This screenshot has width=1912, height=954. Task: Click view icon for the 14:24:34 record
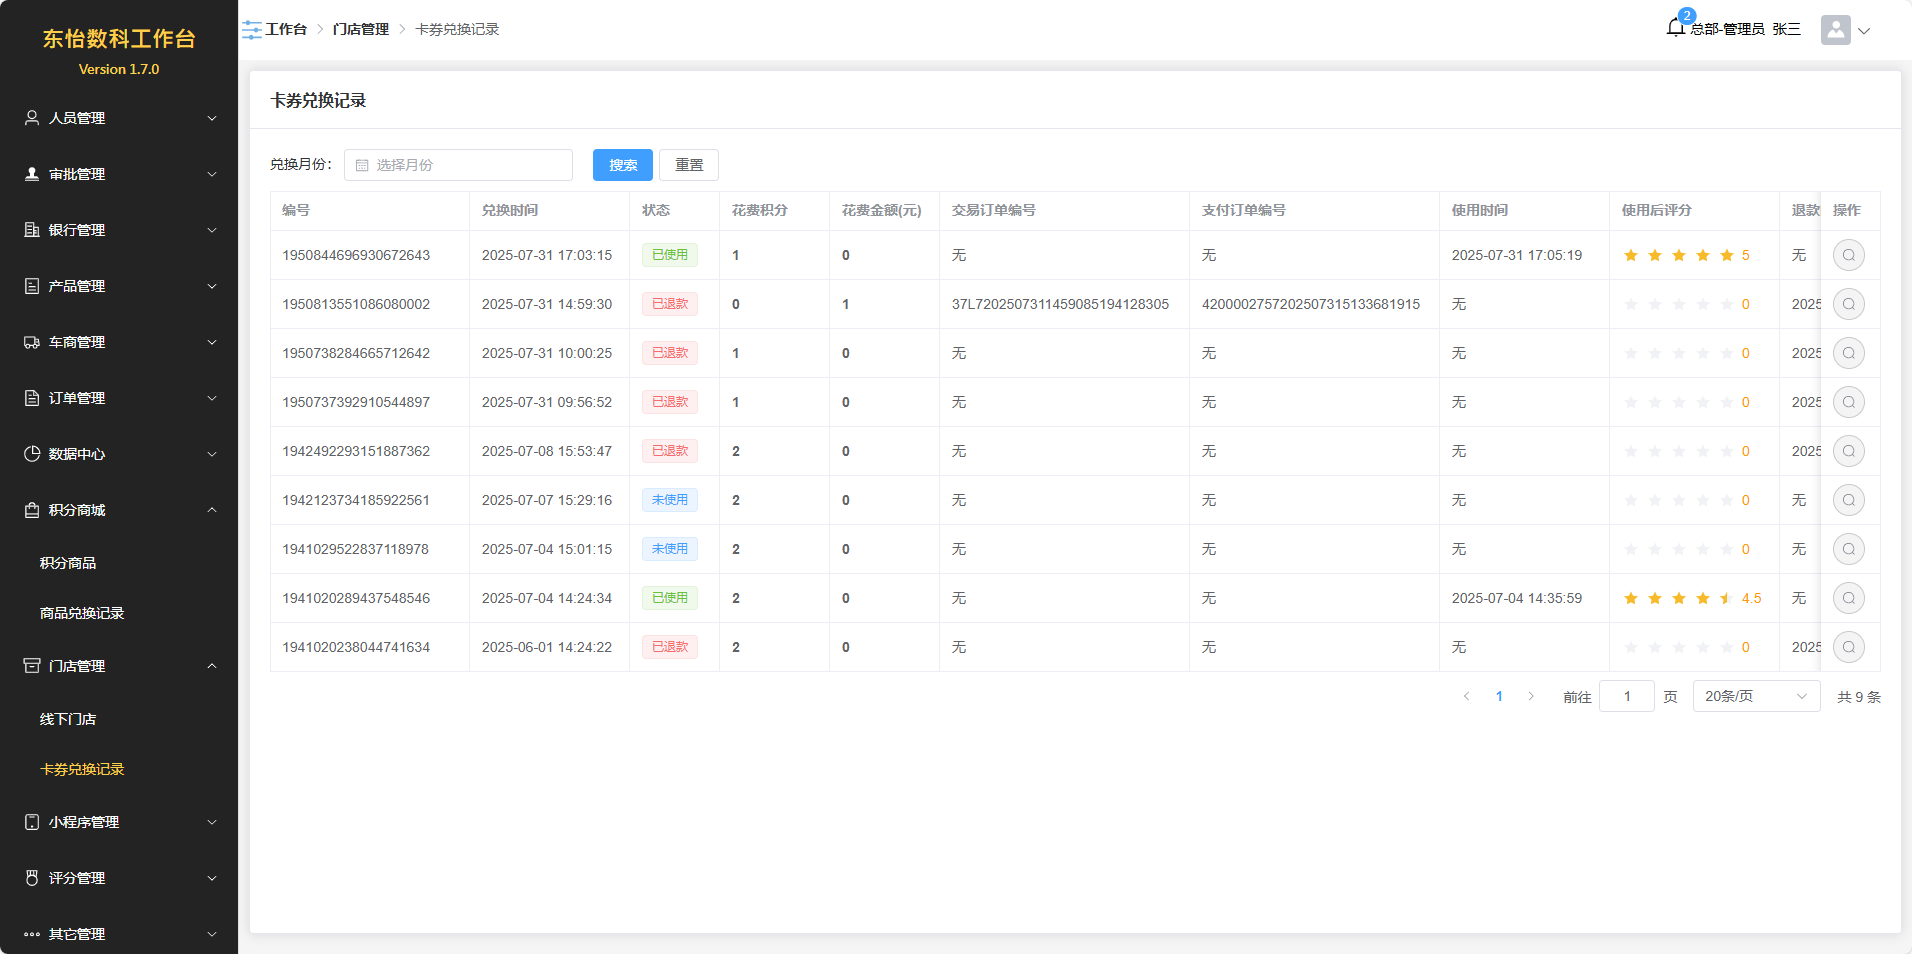click(x=1848, y=598)
